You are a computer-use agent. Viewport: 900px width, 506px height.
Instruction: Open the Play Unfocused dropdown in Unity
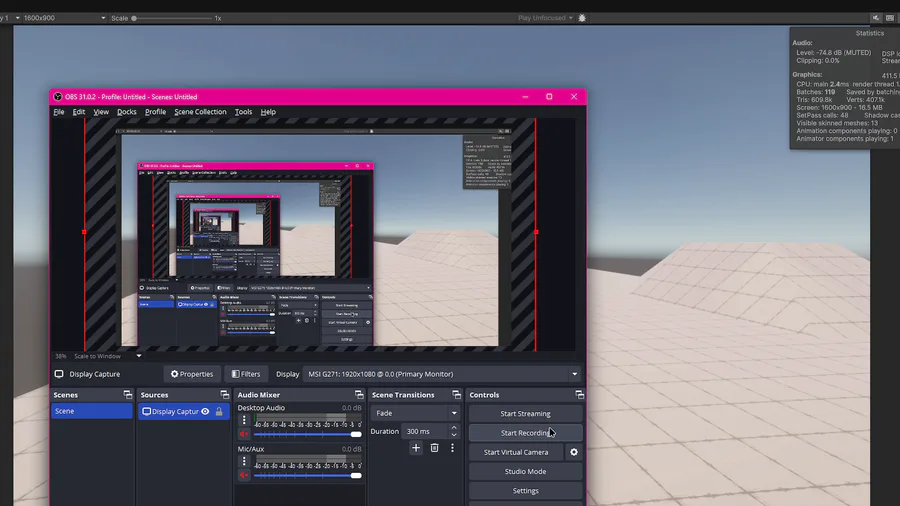tap(545, 18)
